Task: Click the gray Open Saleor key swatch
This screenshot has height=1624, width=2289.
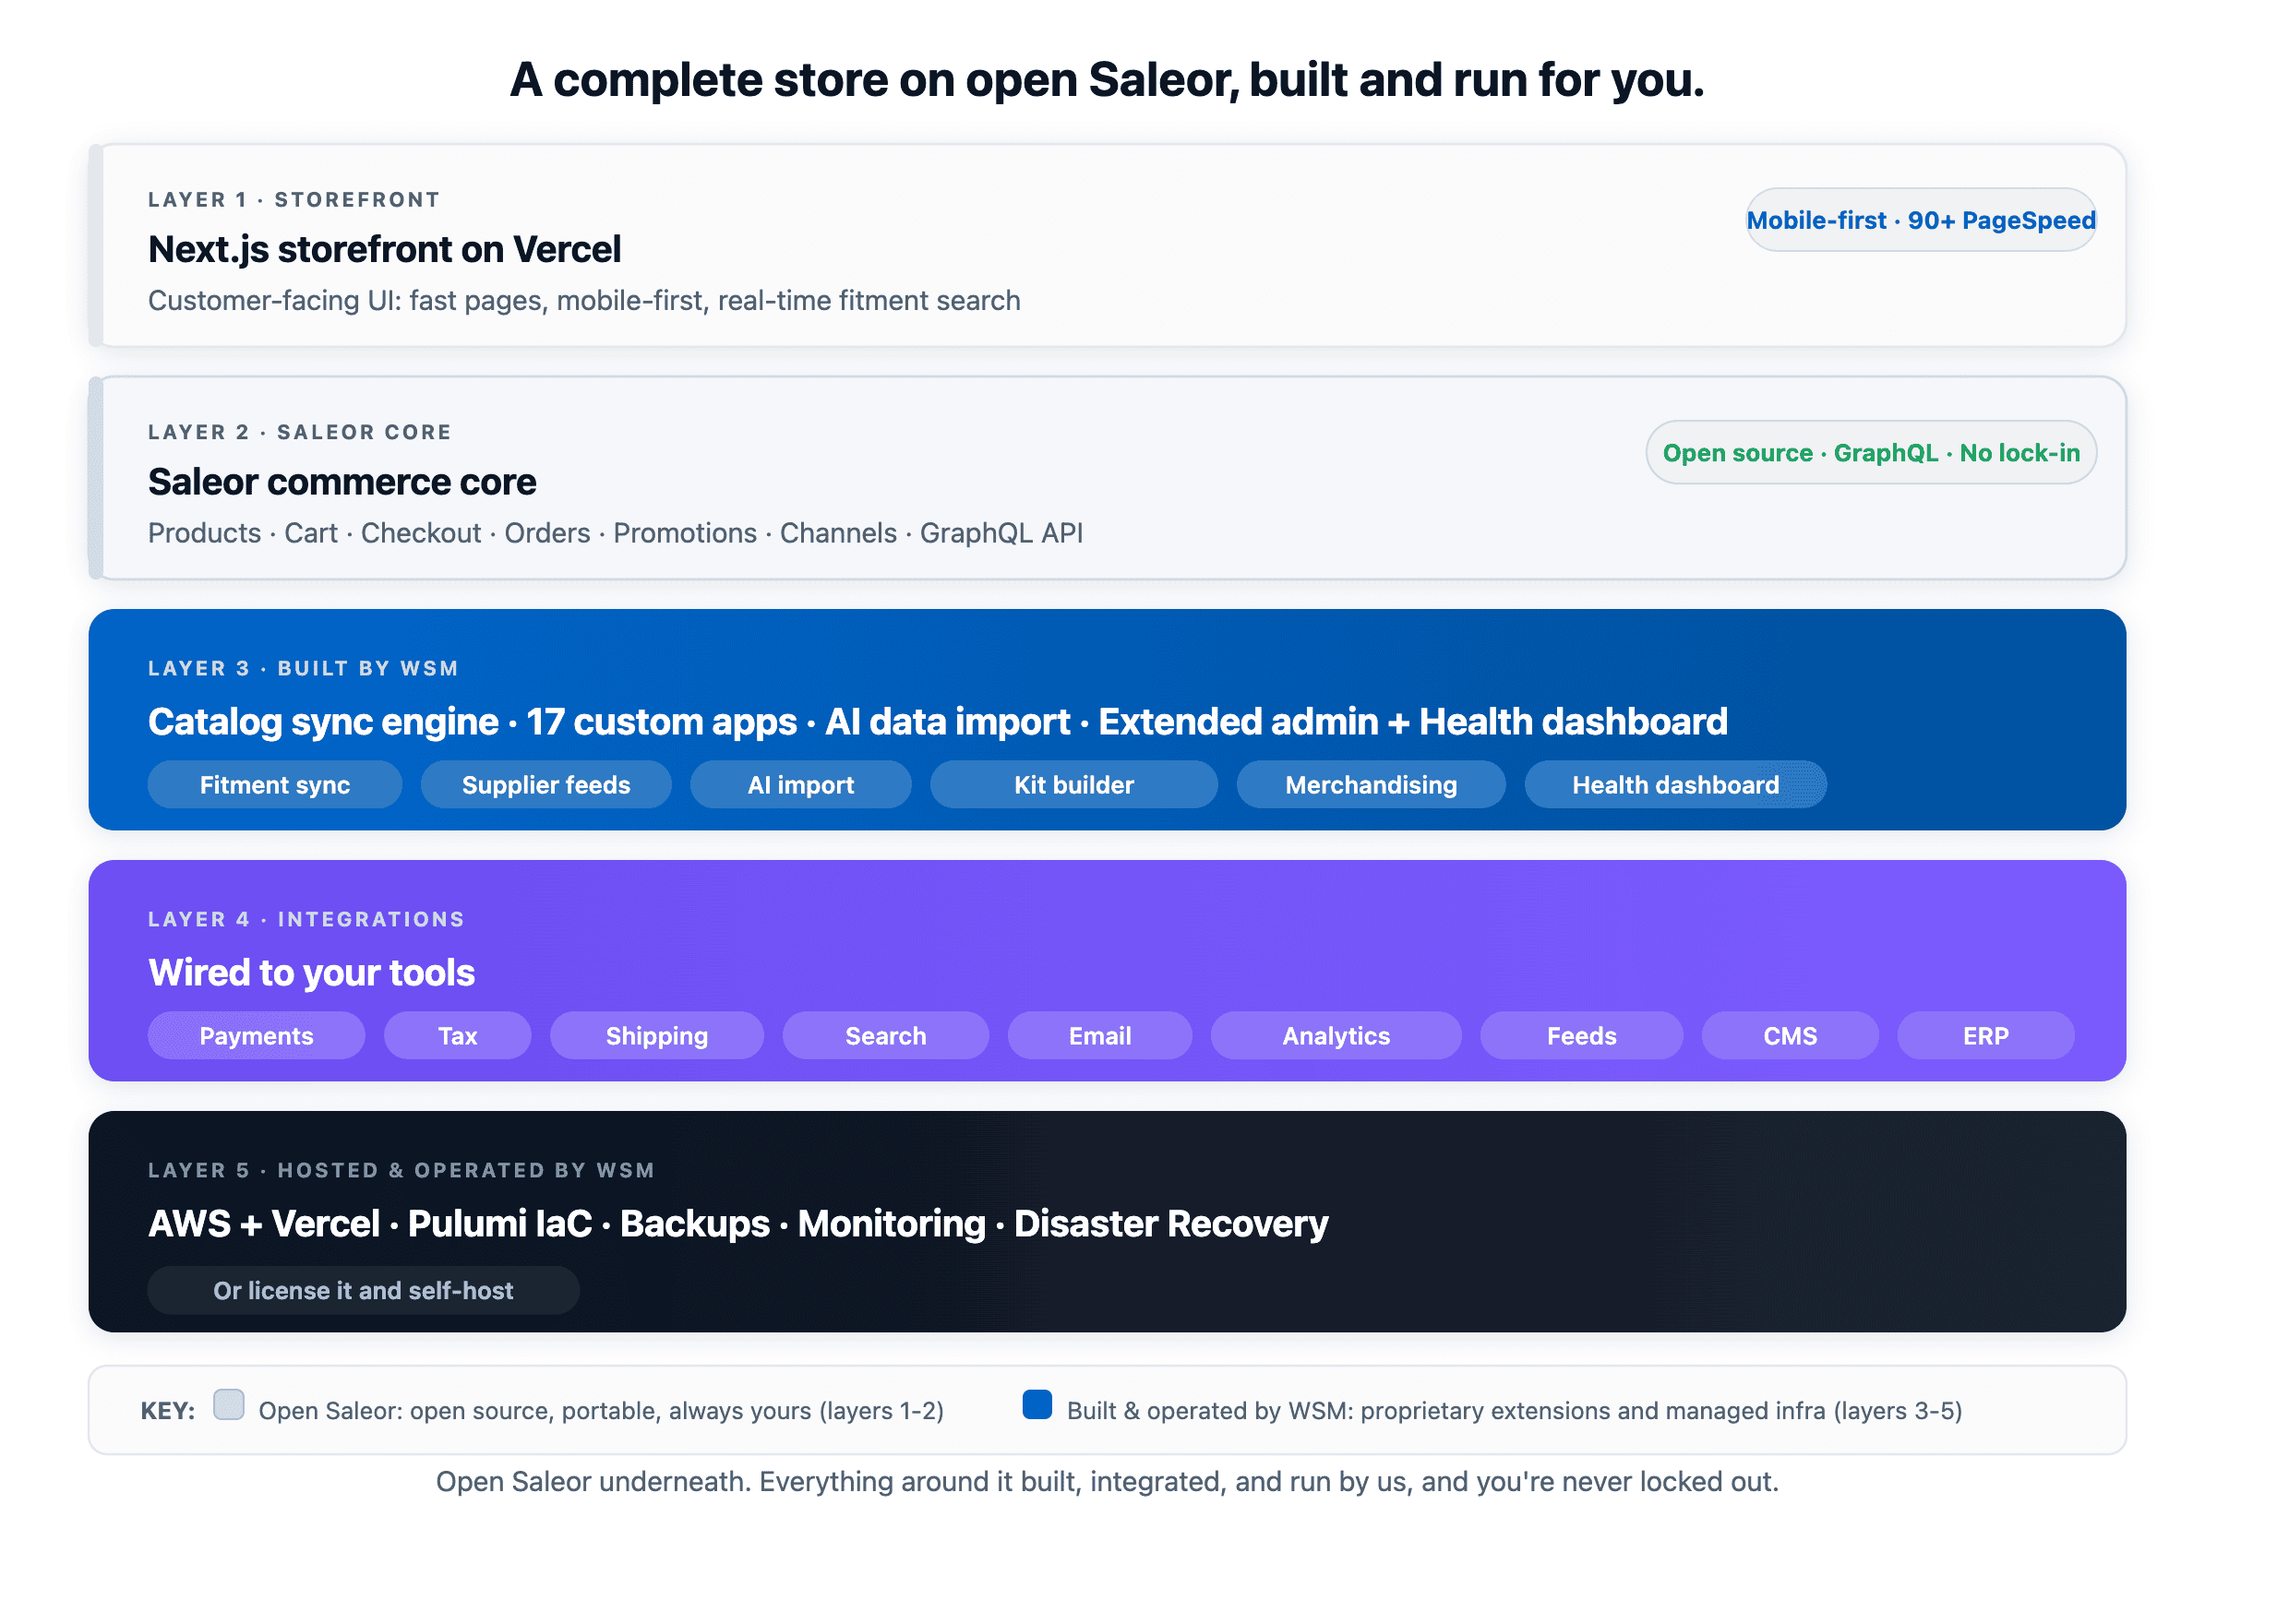Action: (x=229, y=1405)
